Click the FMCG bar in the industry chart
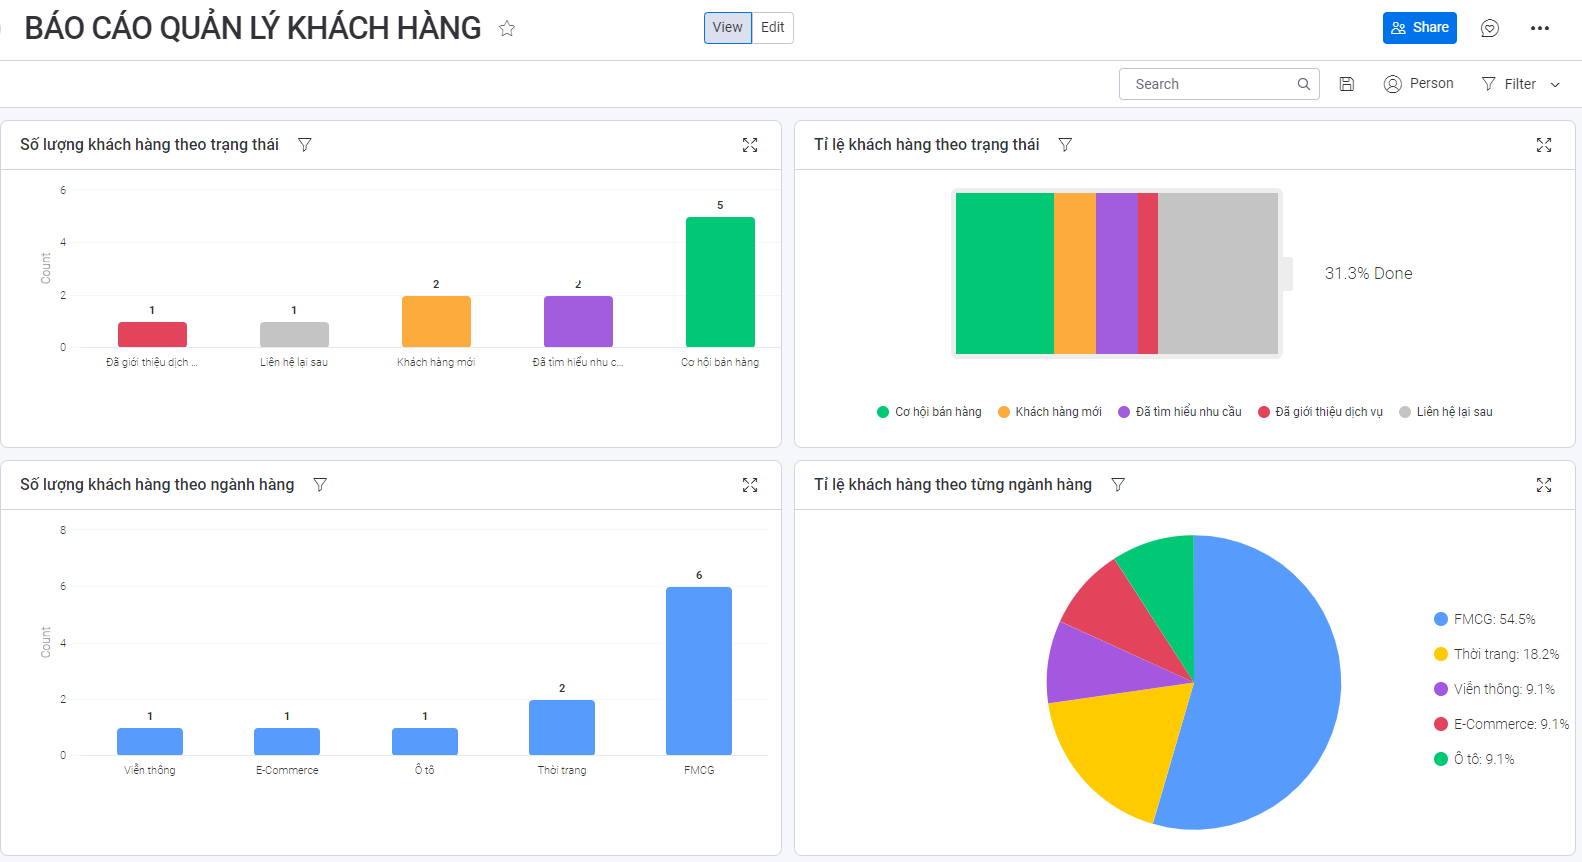Image resolution: width=1582 pixels, height=862 pixels. [x=698, y=670]
